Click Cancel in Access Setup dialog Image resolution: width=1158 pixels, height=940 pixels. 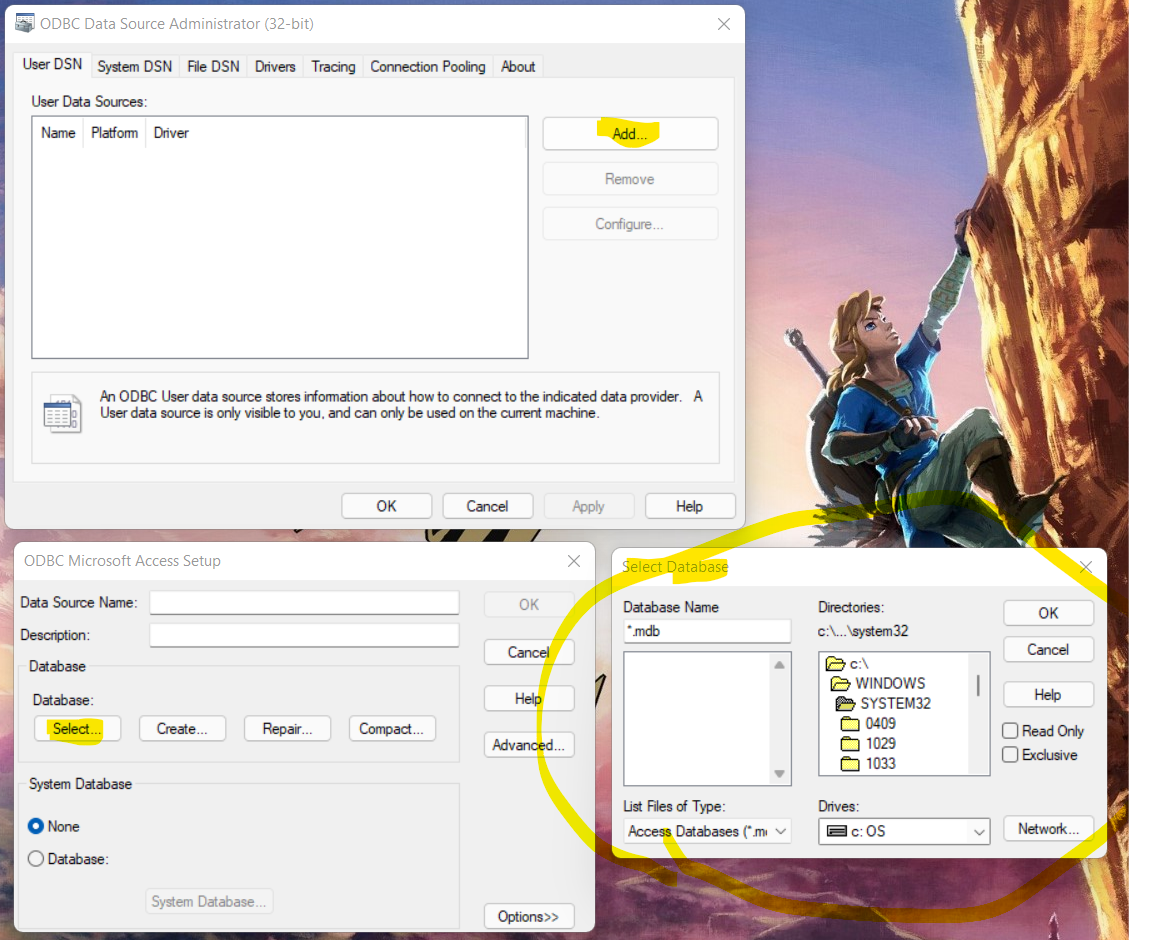(x=529, y=652)
